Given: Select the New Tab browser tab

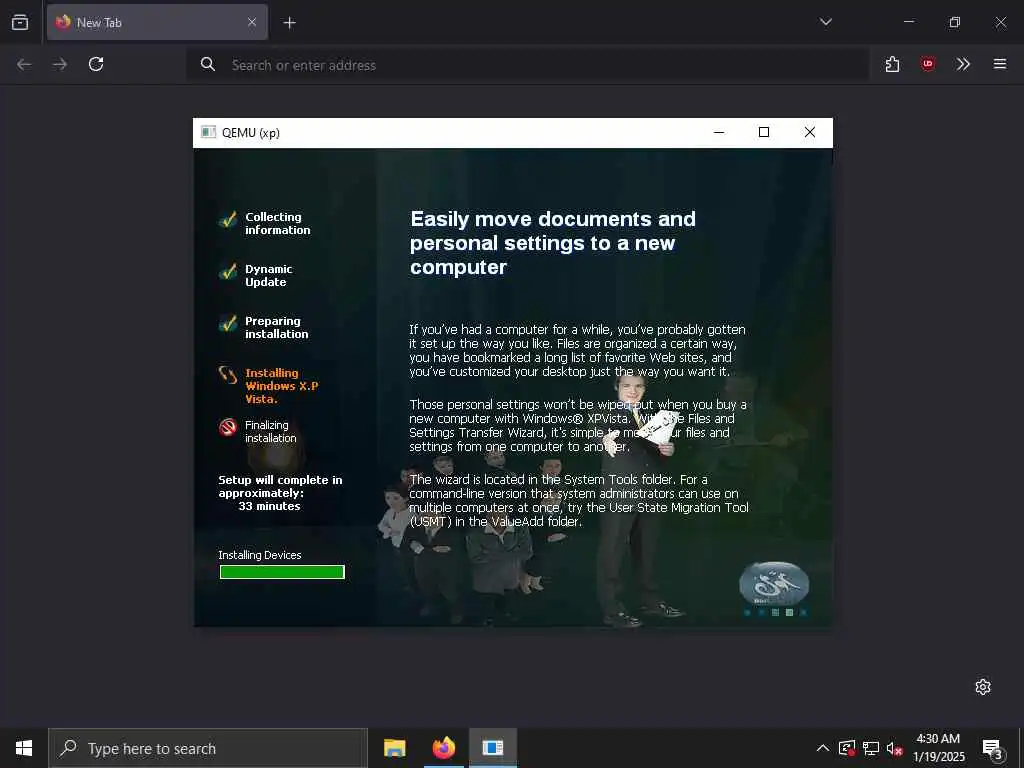Looking at the screenshot, I should (157, 22).
